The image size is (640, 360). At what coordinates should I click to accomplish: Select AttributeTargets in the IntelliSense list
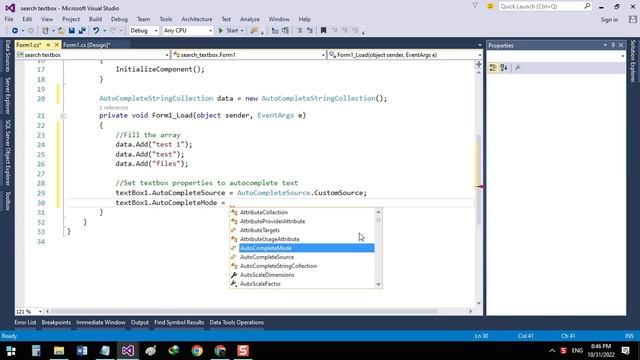(x=302, y=230)
